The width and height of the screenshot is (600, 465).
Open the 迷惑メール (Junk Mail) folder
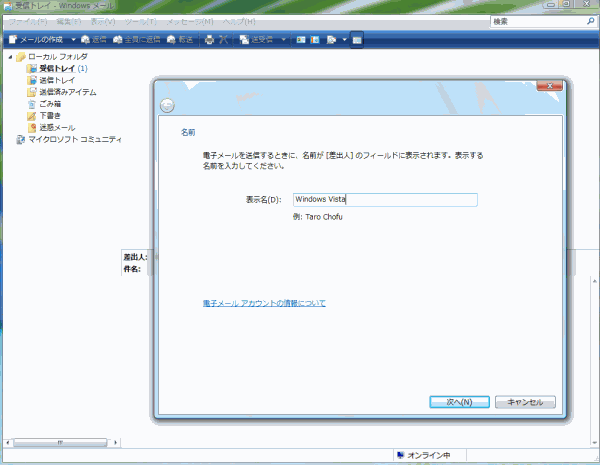(57, 128)
